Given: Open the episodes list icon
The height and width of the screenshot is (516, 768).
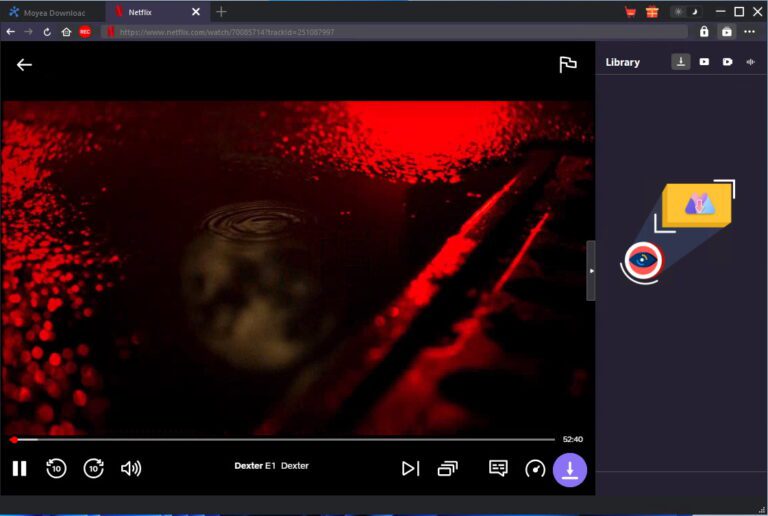Looking at the screenshot, I should (x=447, y=468).
